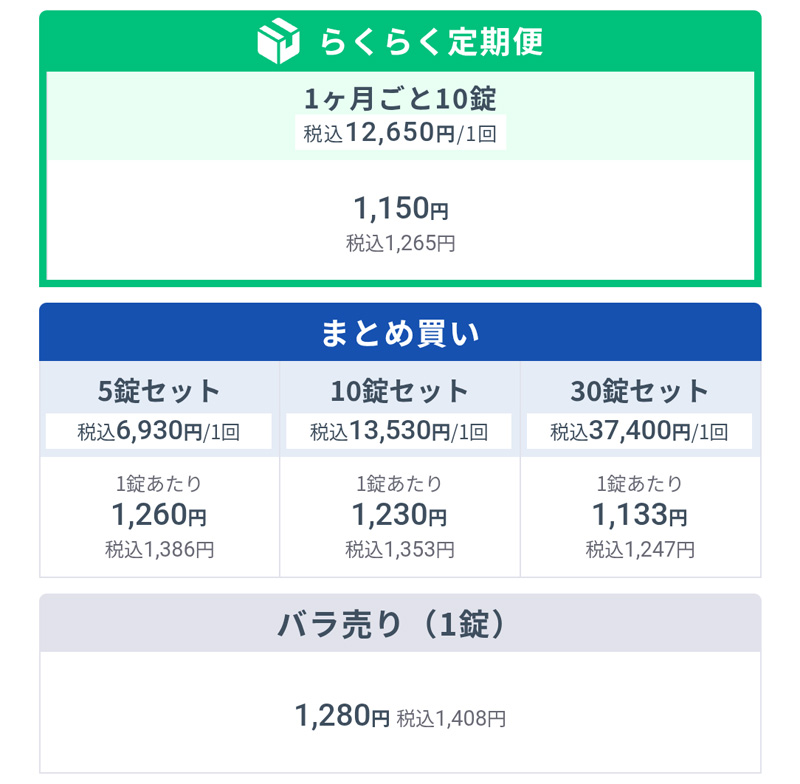800x784 pixels.
Task: Open the まとめ買い section header
Action: point(400,333)
